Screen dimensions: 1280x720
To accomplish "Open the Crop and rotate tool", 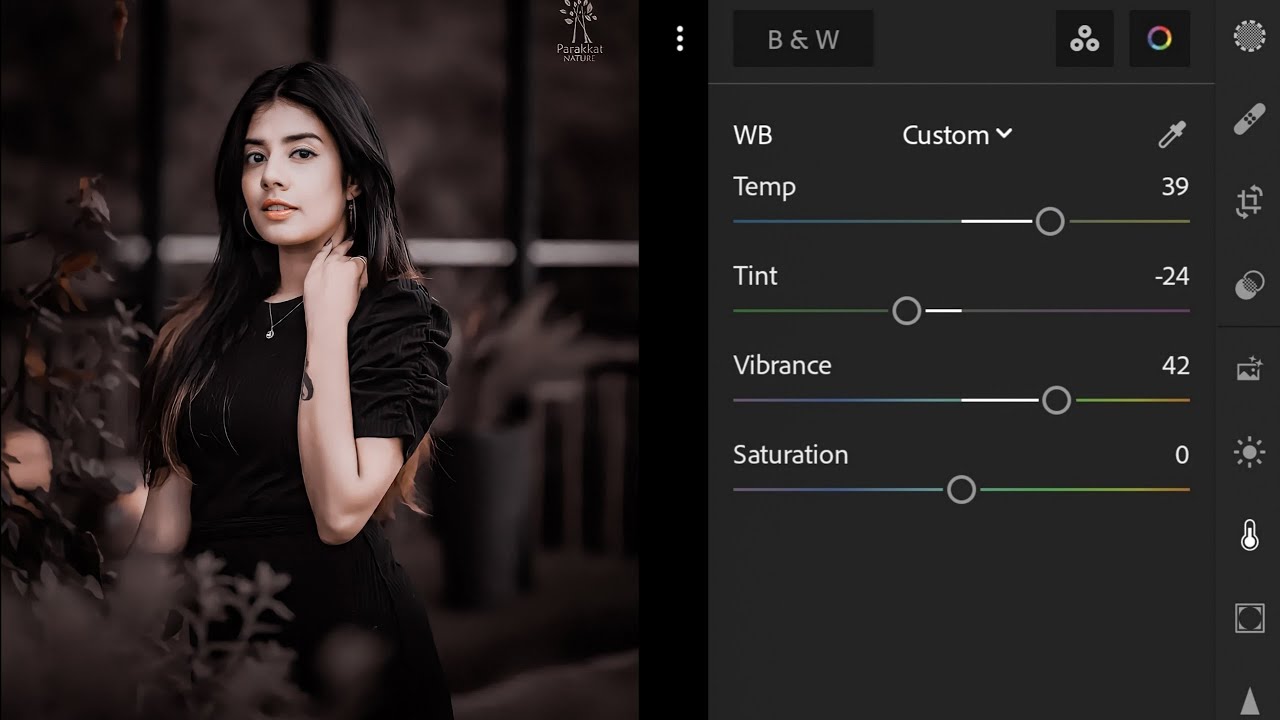I will (x=1249, y=203).
